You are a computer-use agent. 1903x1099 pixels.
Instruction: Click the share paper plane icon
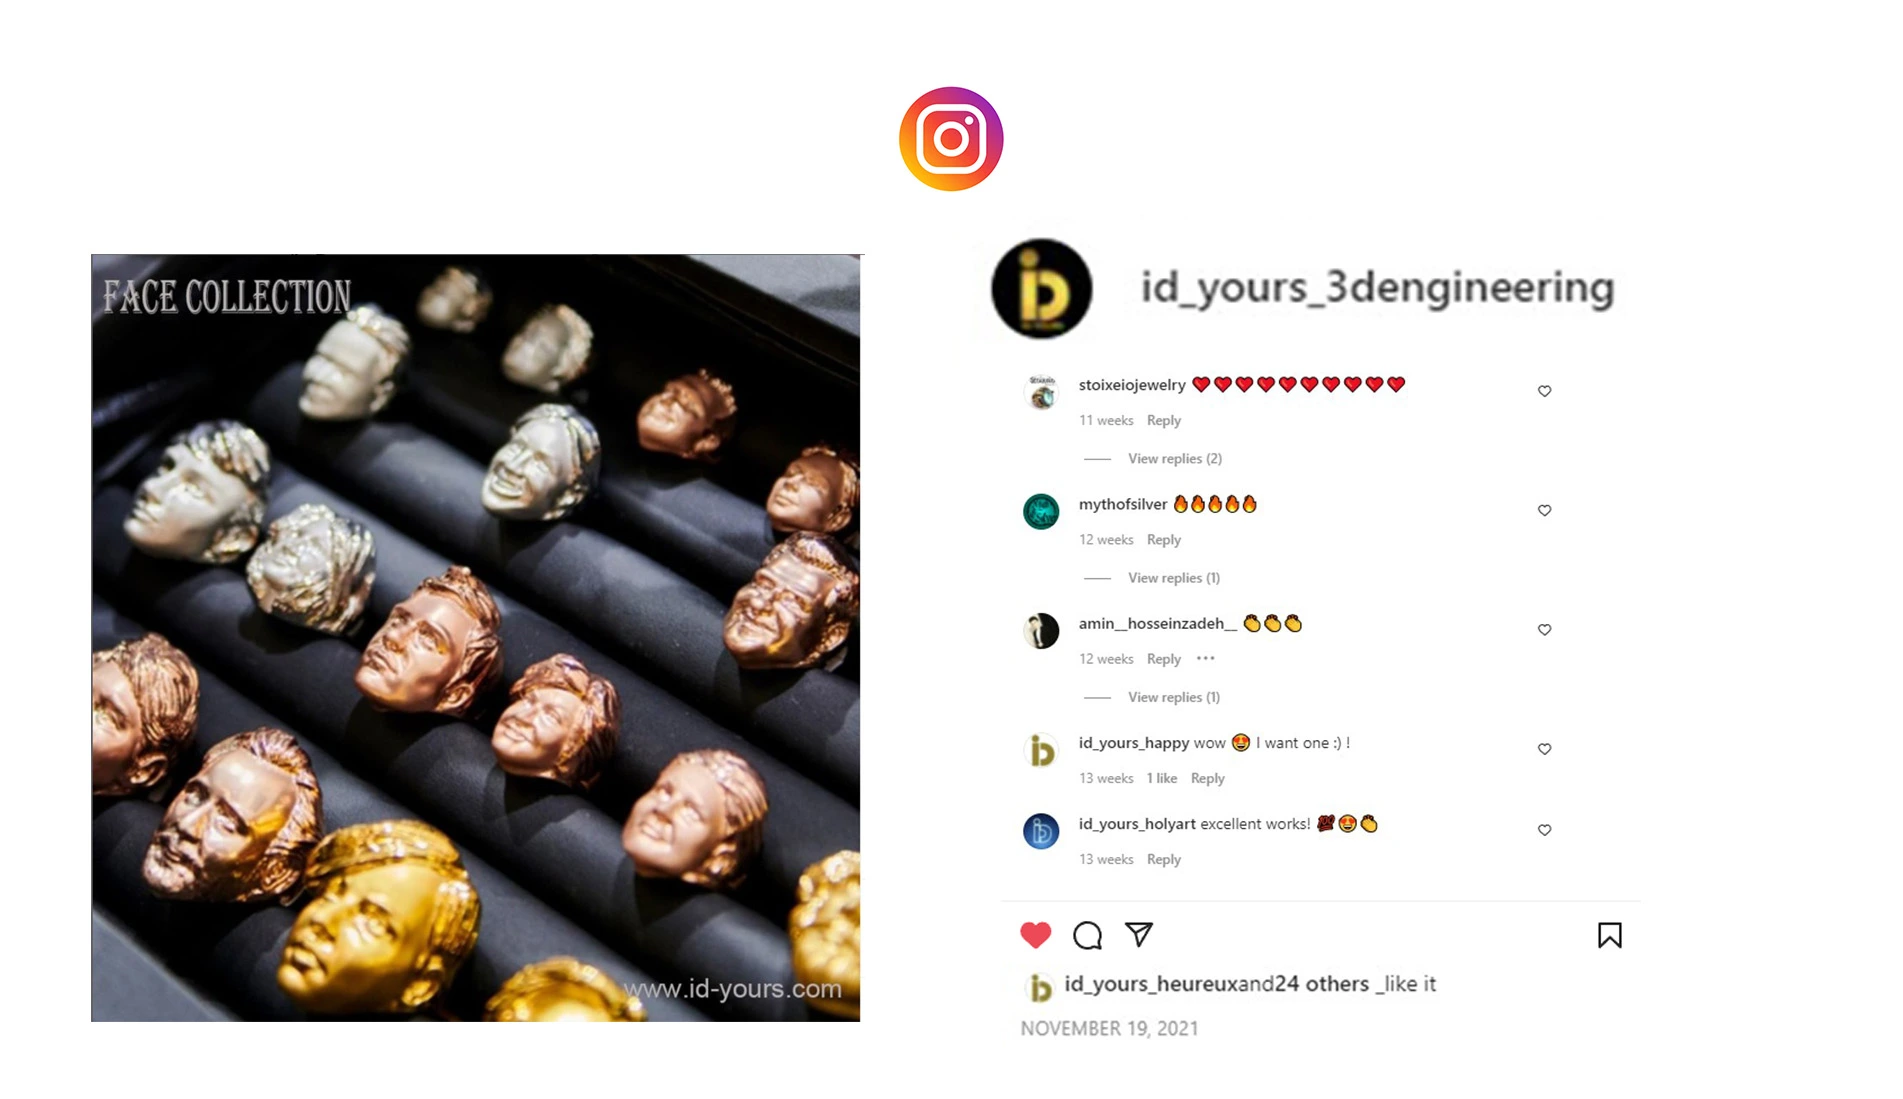click(x=1139, y=934)
